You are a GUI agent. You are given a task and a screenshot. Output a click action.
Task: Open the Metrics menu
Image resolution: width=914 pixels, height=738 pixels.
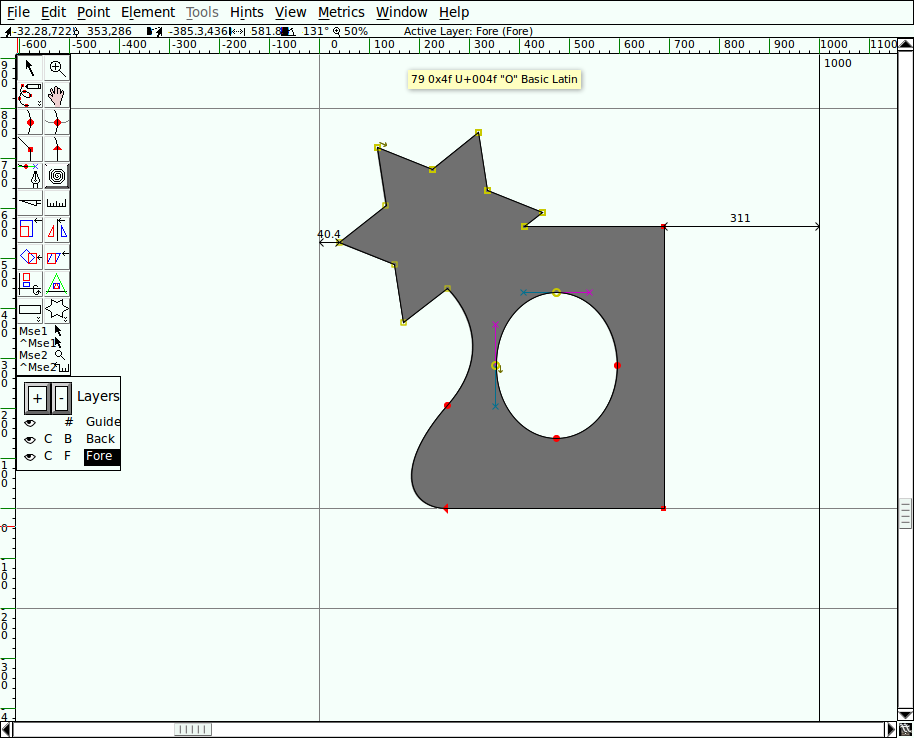pyautogui.click(x=341, y=12)
